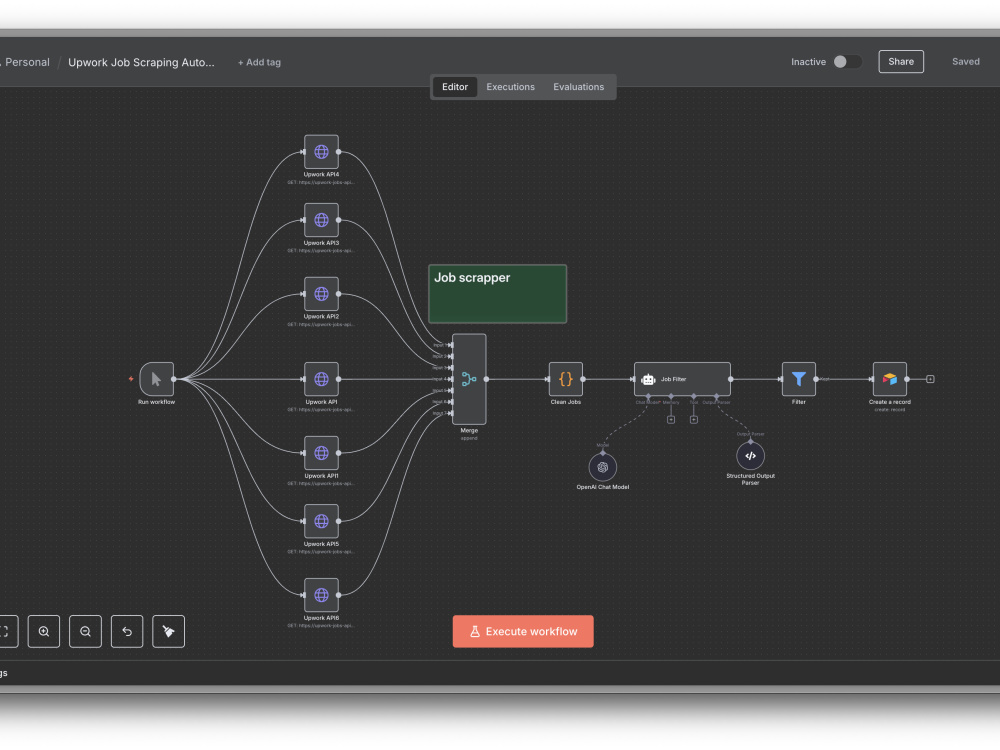The image size is (1000, 750).
Task: Select the Merge append node
Action: tap(469, 379)
